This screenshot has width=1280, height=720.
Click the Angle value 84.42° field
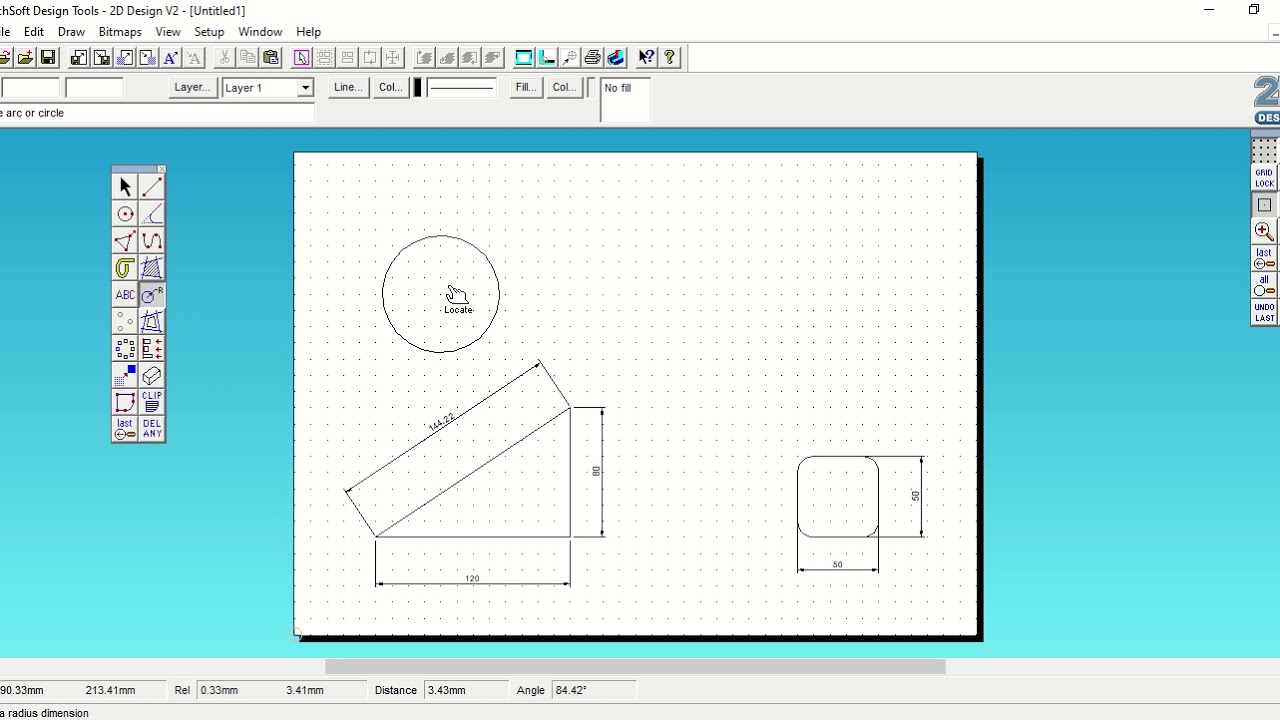[594, 690]
